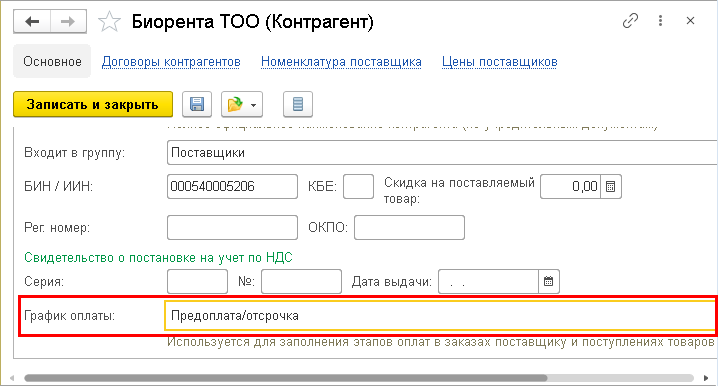Screen dimensions: 718x386
Task: Open Договоры контрагентов link
Action: click(x=171, y=62)
